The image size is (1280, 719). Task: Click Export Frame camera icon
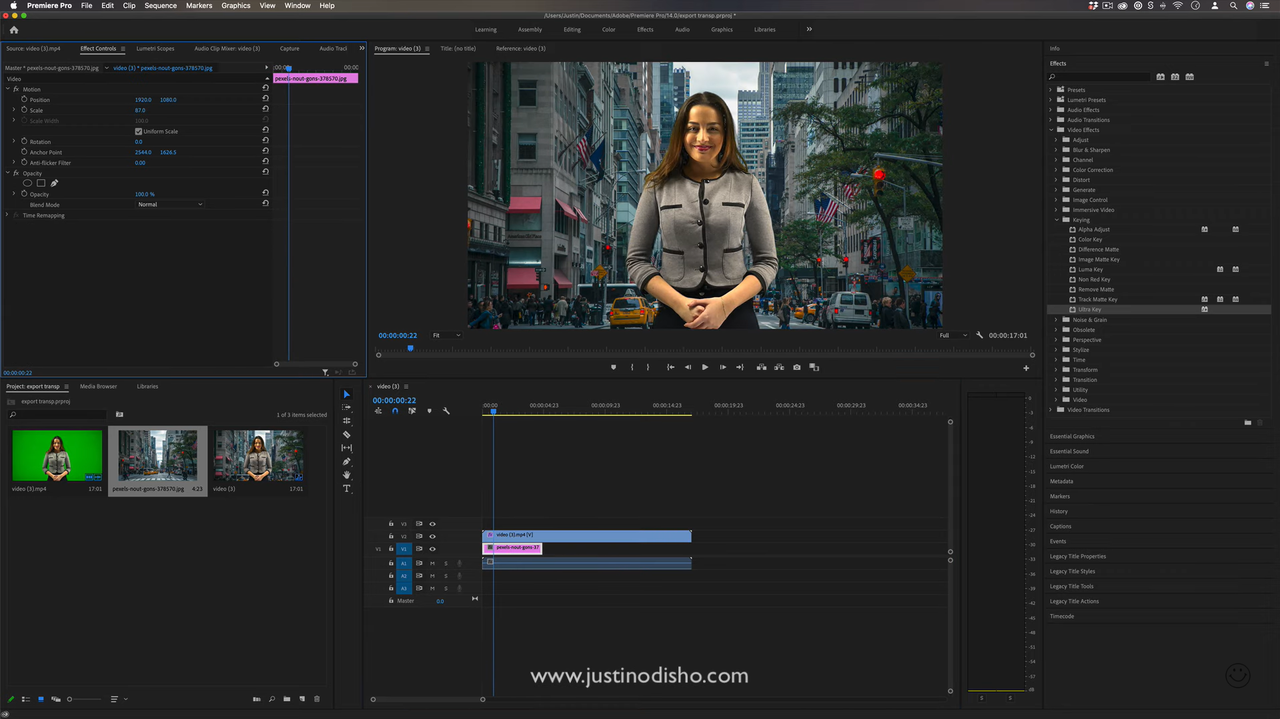797,367
